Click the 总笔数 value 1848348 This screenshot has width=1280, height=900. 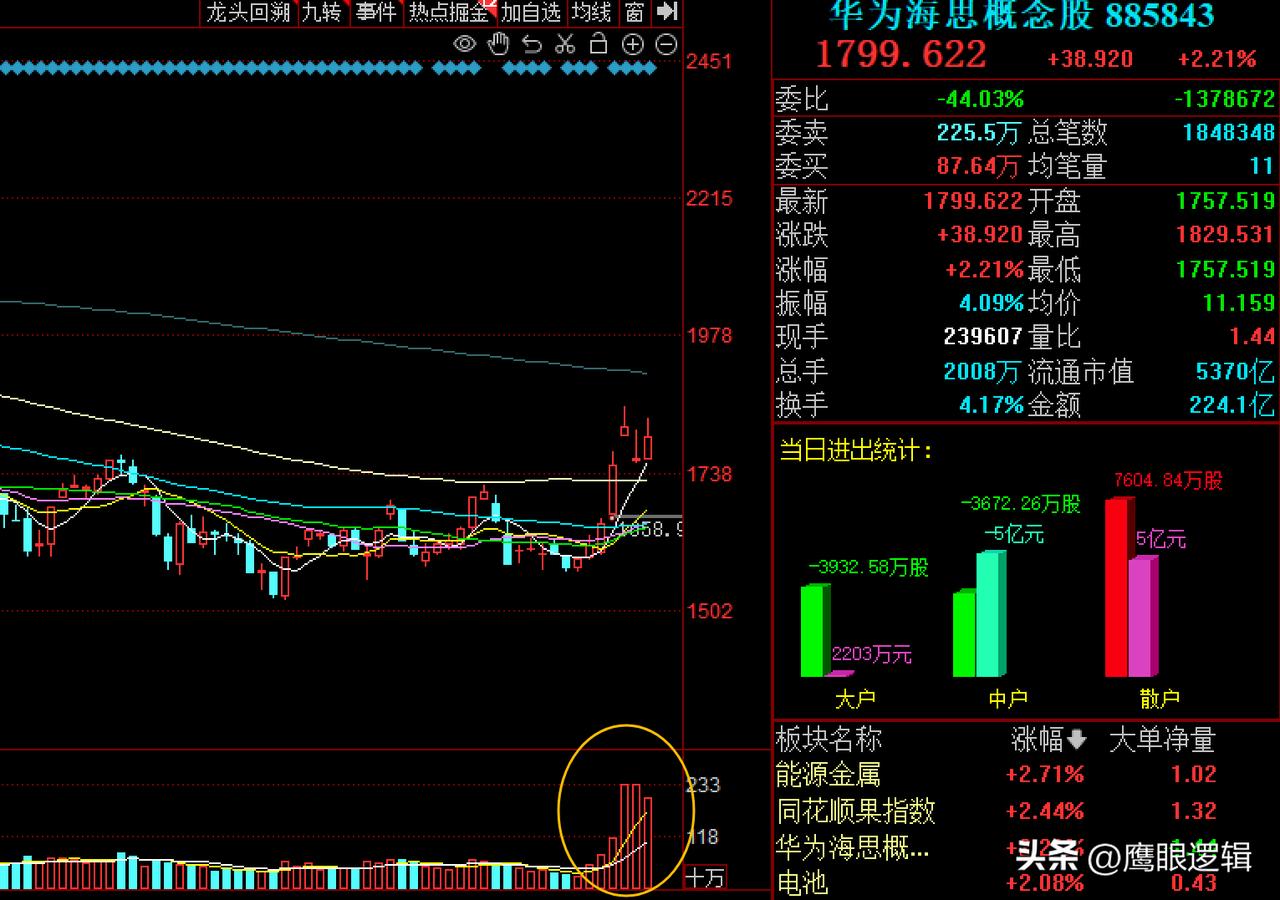1229,132
